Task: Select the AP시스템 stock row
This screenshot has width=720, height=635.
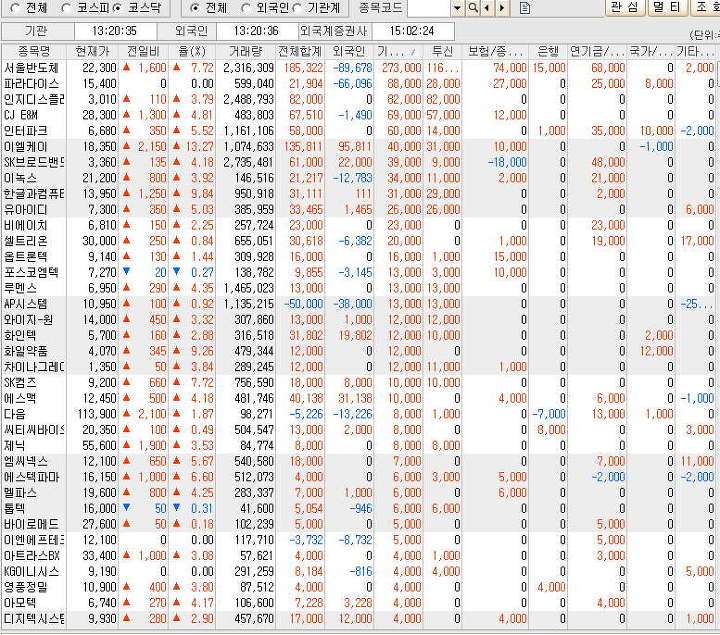Action: (x=359, y=304)
